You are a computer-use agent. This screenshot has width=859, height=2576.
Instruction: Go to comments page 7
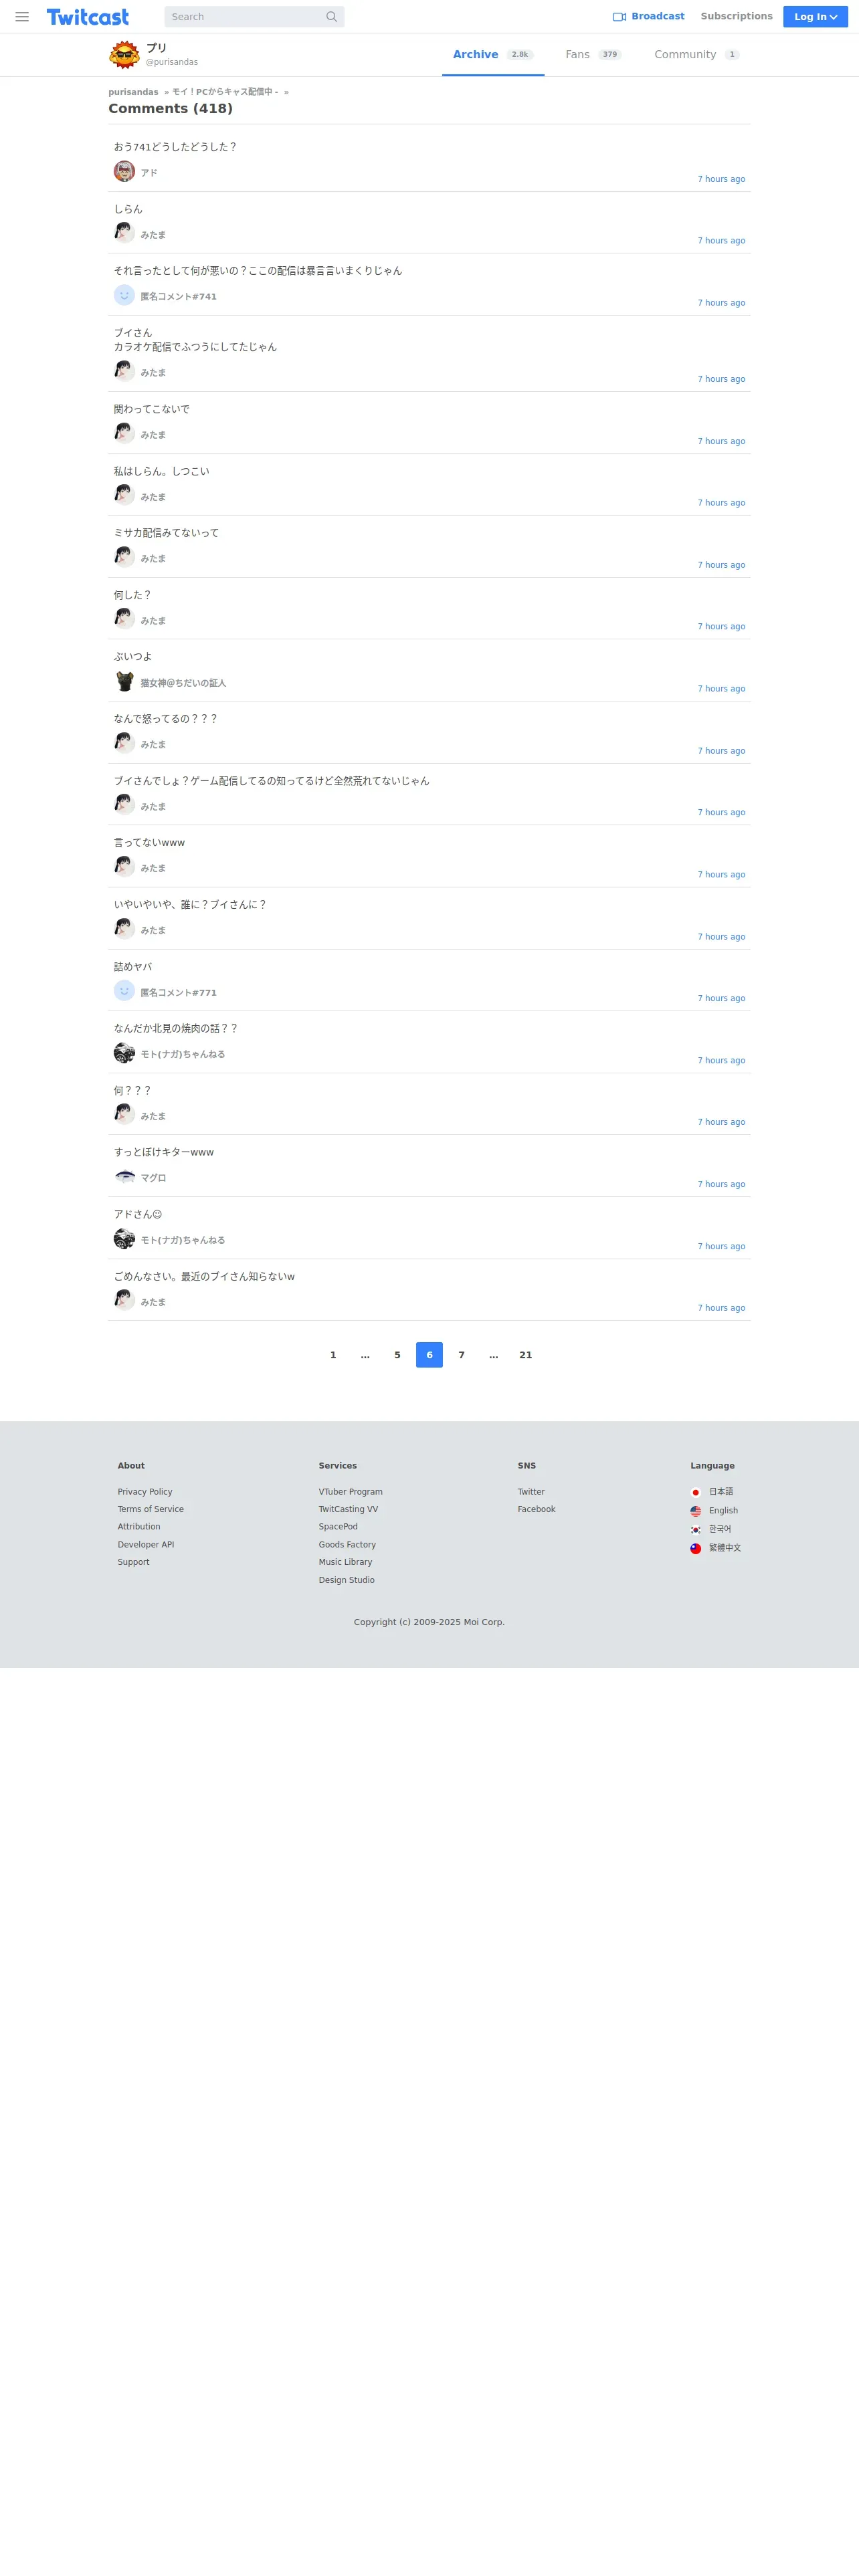[x=461, y=1355]
